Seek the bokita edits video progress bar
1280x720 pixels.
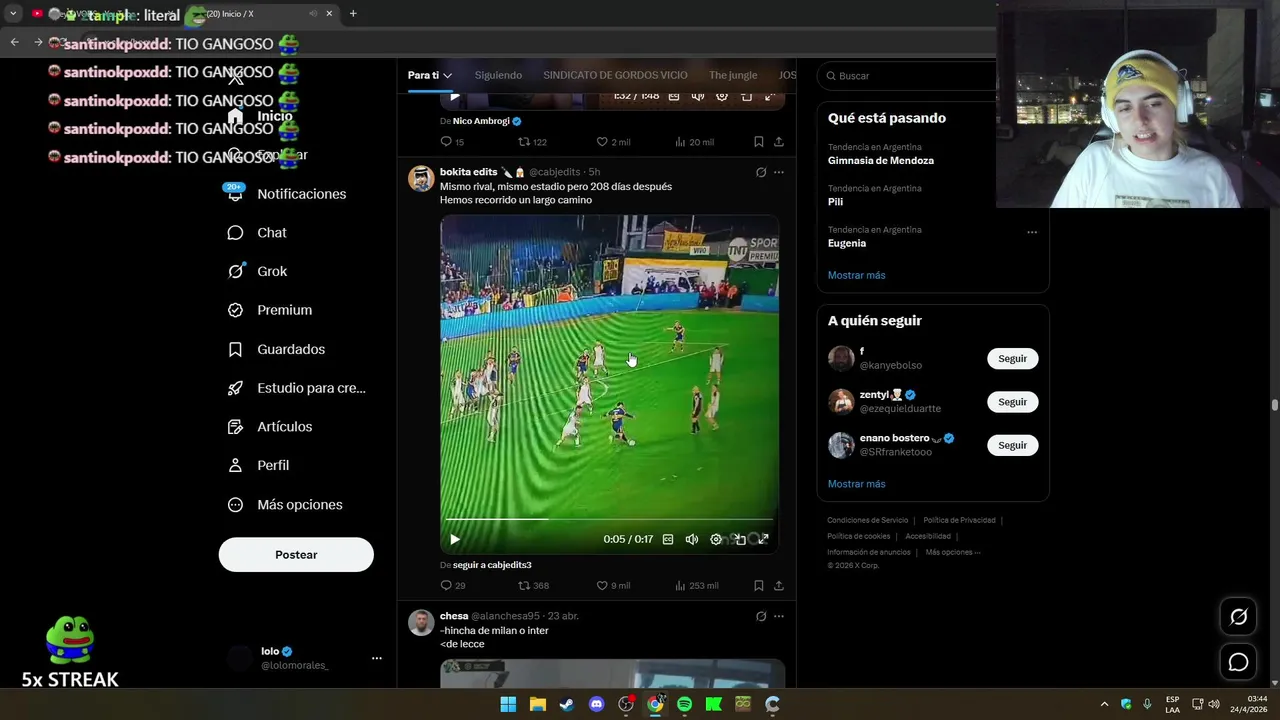[x=609, y=519]
